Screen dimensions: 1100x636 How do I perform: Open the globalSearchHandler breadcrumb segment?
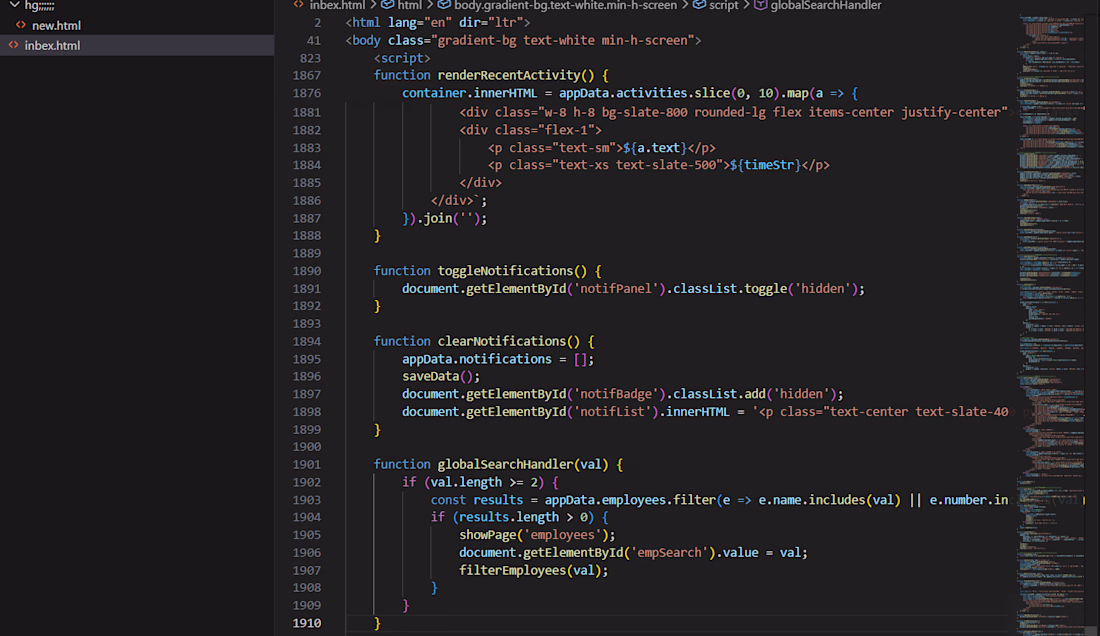[826, 6]
